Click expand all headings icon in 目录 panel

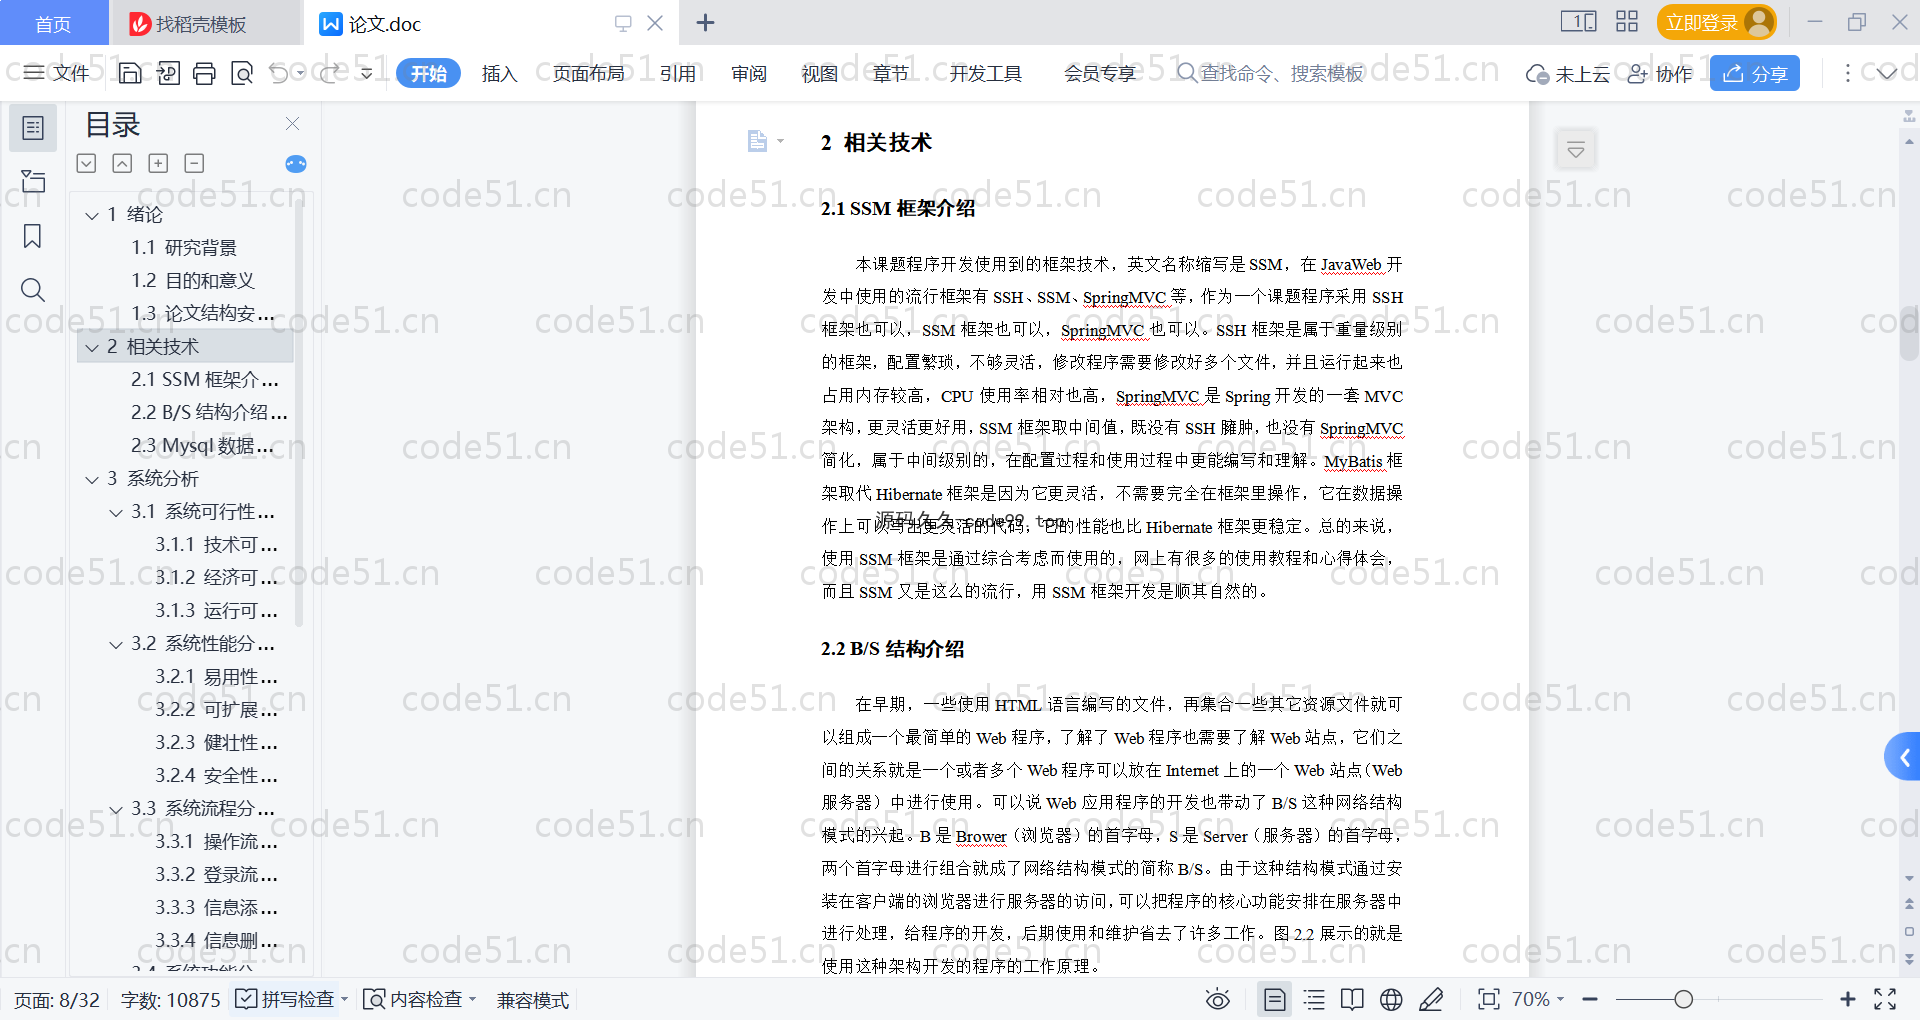coord(87,163)
